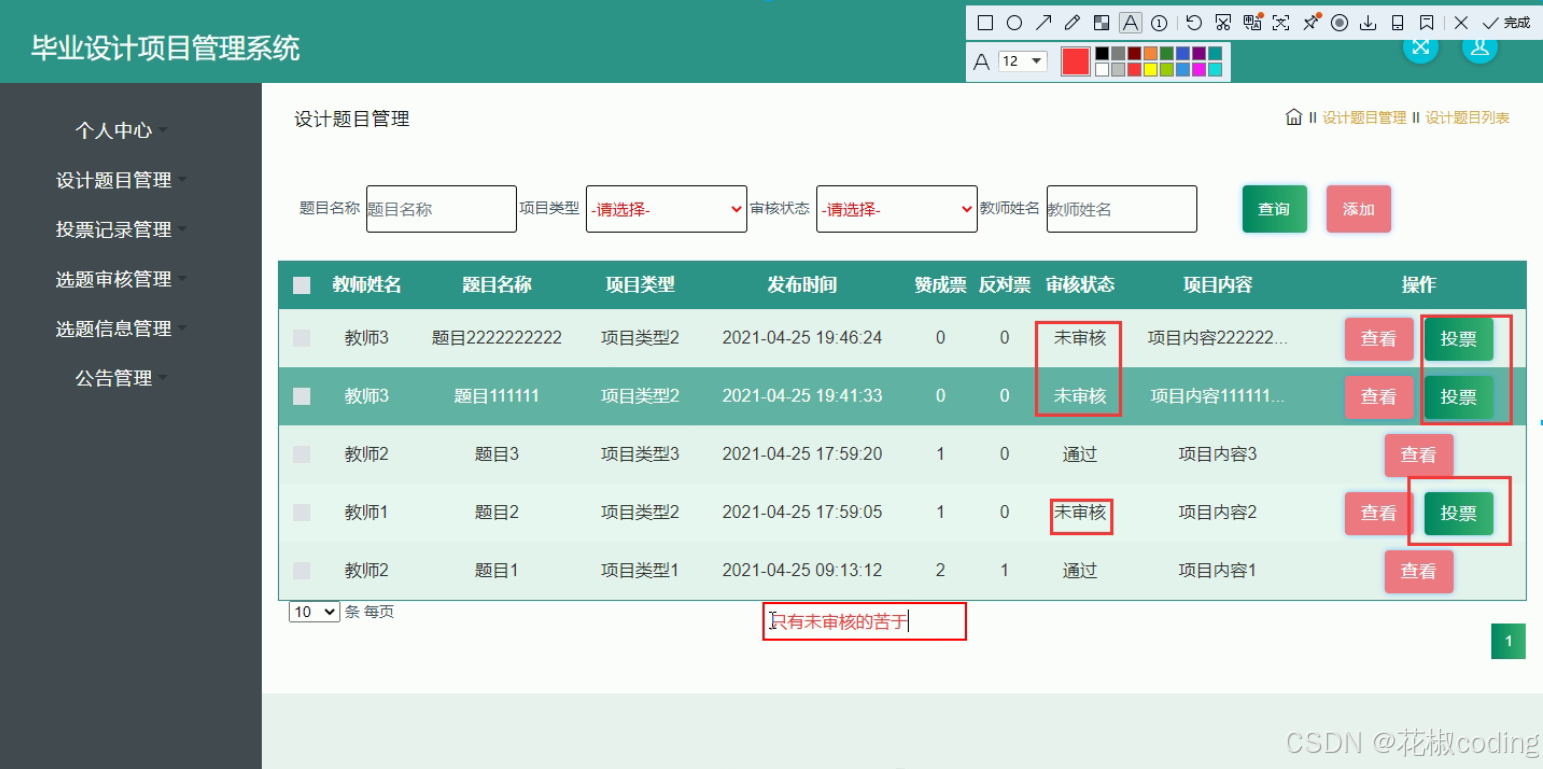Viewport: 1543px width, 769px height.
Task: Click 查看 for 题目1 row
Action: coord(1418,571)
